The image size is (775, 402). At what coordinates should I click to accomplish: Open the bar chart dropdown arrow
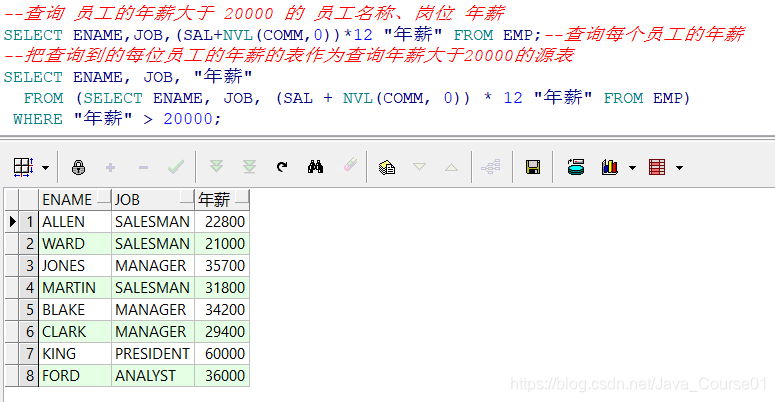632,168
